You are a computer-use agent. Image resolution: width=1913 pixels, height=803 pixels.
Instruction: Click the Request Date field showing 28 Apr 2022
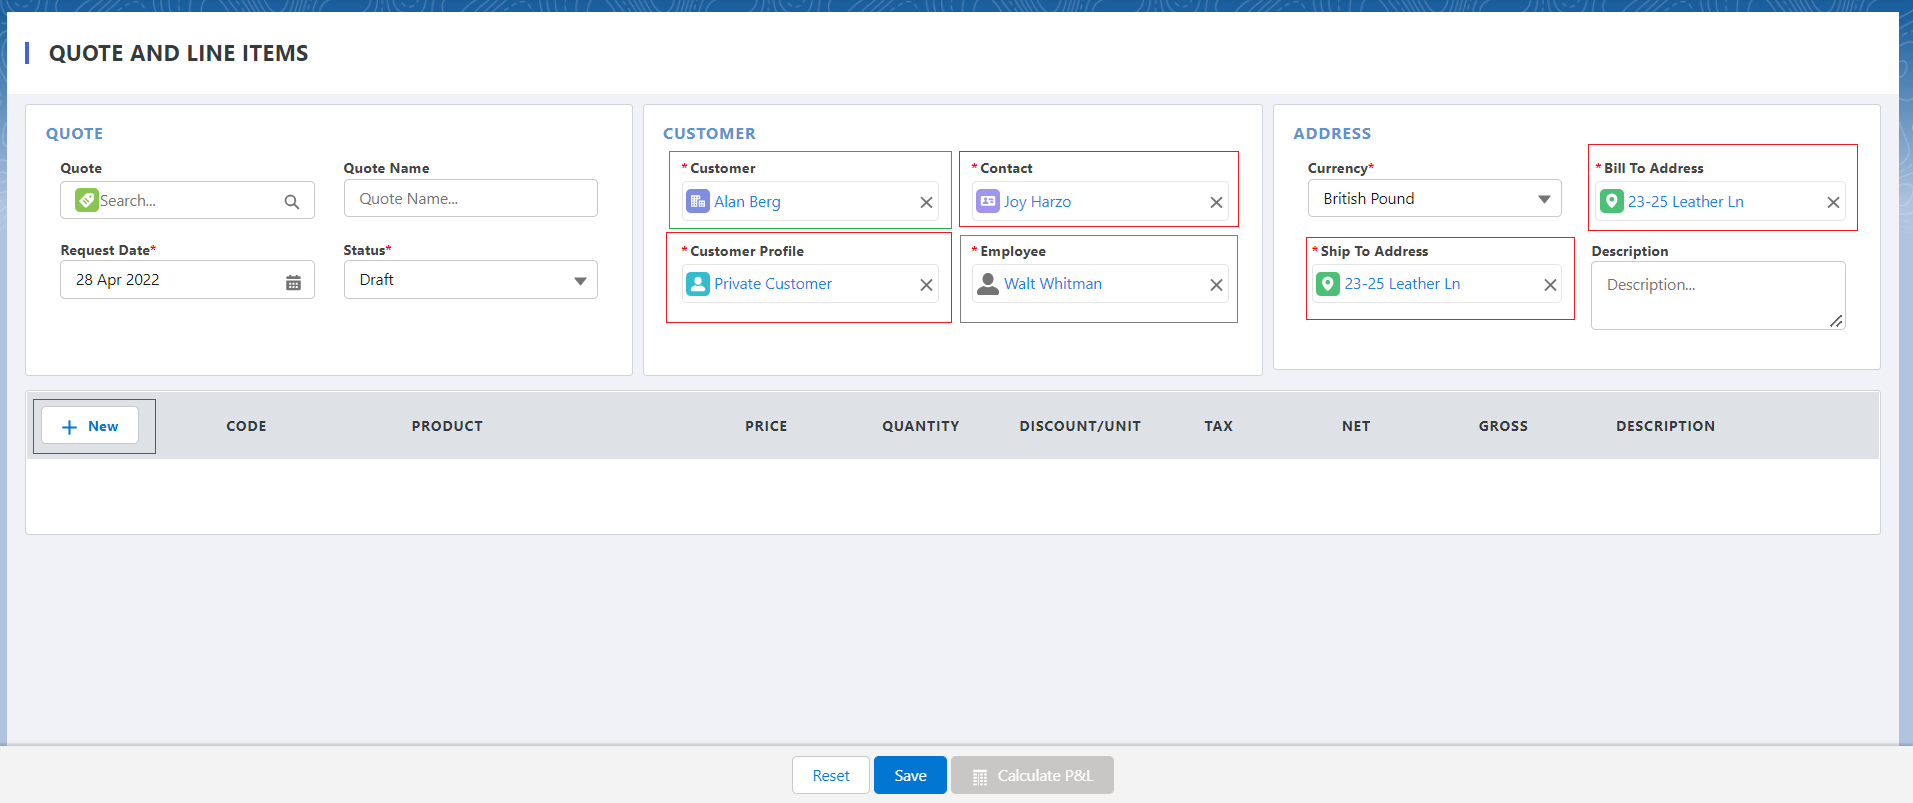tap(187, 280)
